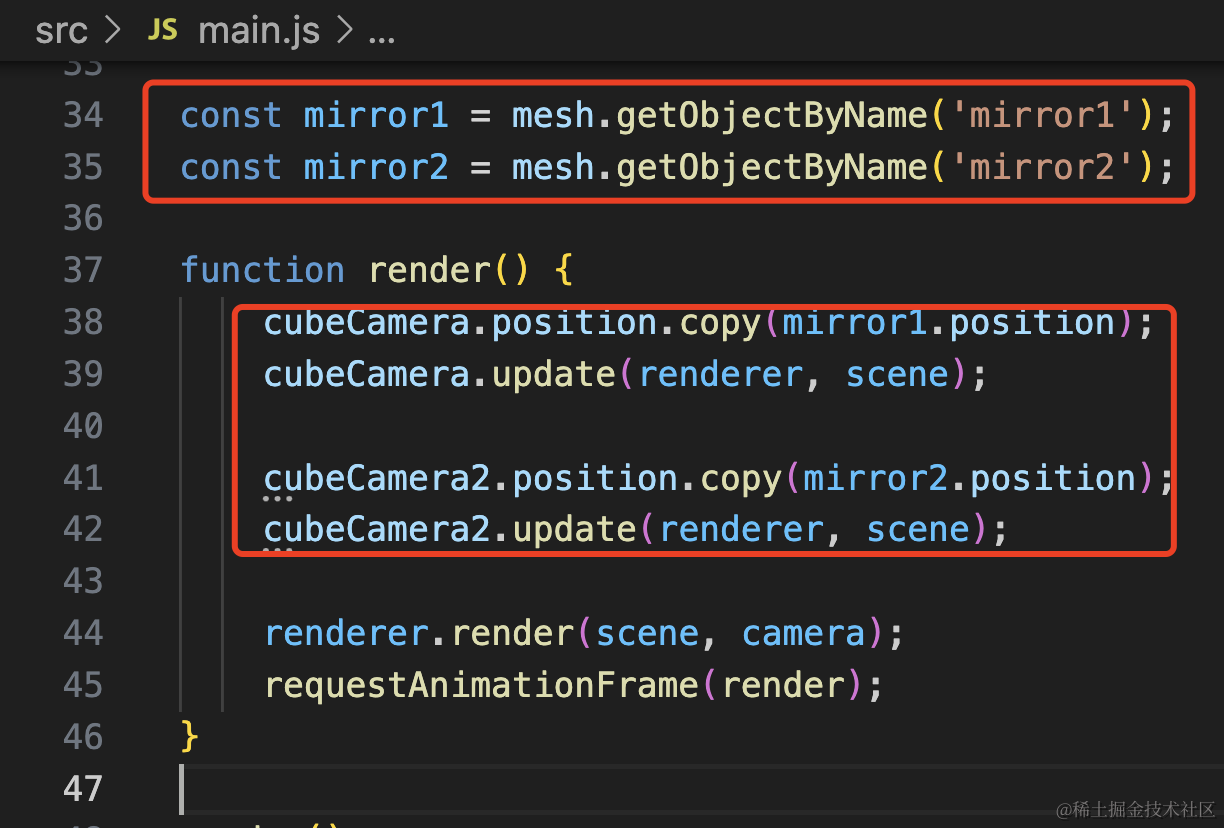This screenshot has width=1224, height=828.
Task: Click the src breadcrumb segment
Action: click(x=62, y=31)
